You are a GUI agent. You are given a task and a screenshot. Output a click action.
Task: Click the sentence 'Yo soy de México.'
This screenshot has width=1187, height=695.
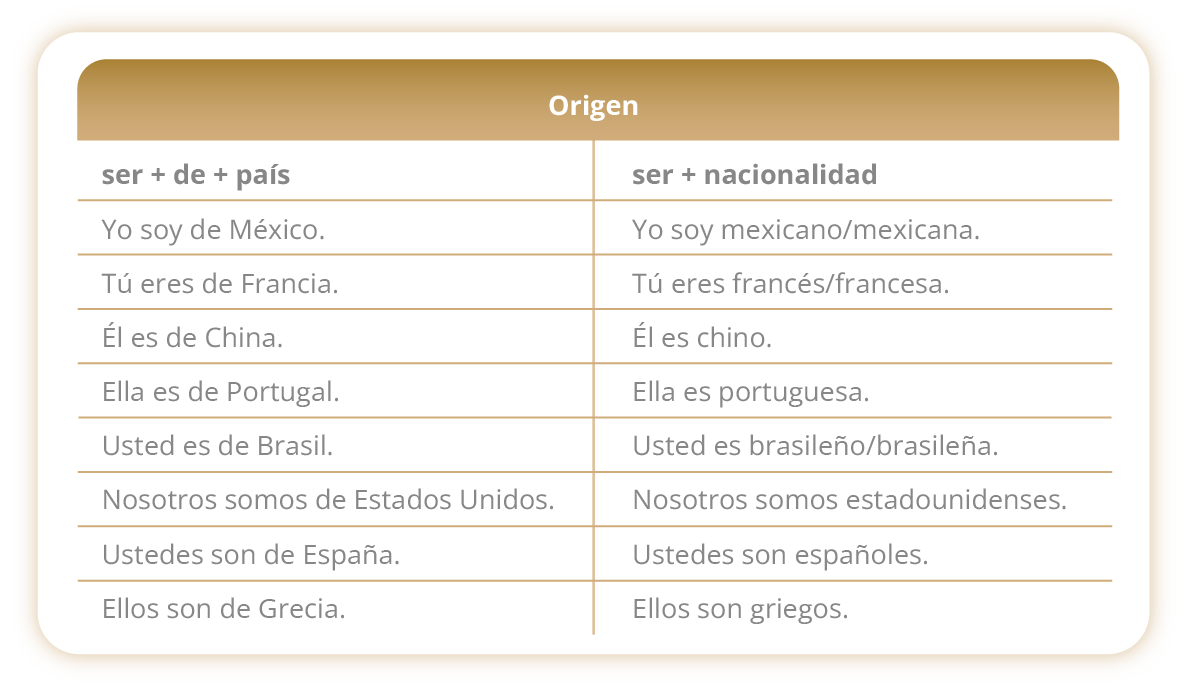tap(213, 229)
